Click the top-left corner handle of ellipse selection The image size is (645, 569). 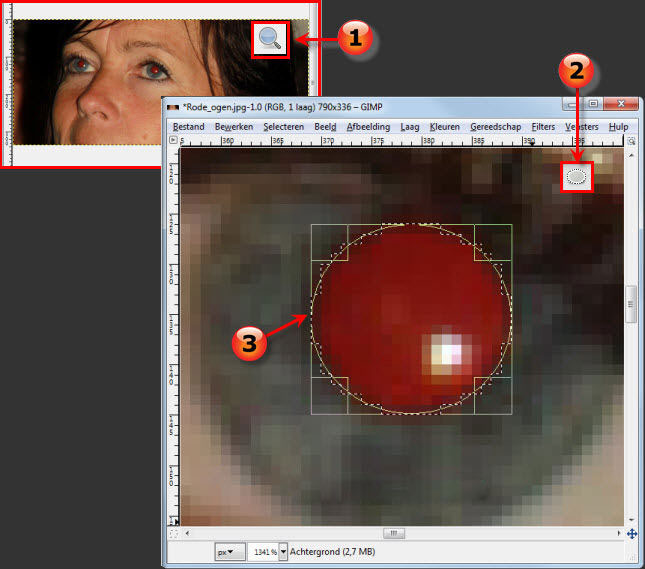tap(329, 242)
